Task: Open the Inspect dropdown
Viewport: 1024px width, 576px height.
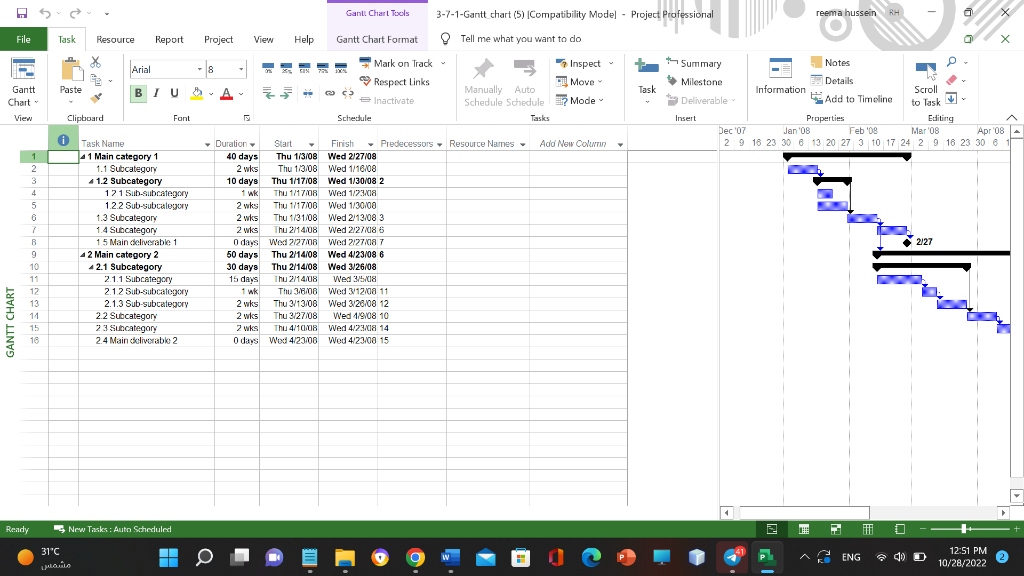Action: [584, 63]
